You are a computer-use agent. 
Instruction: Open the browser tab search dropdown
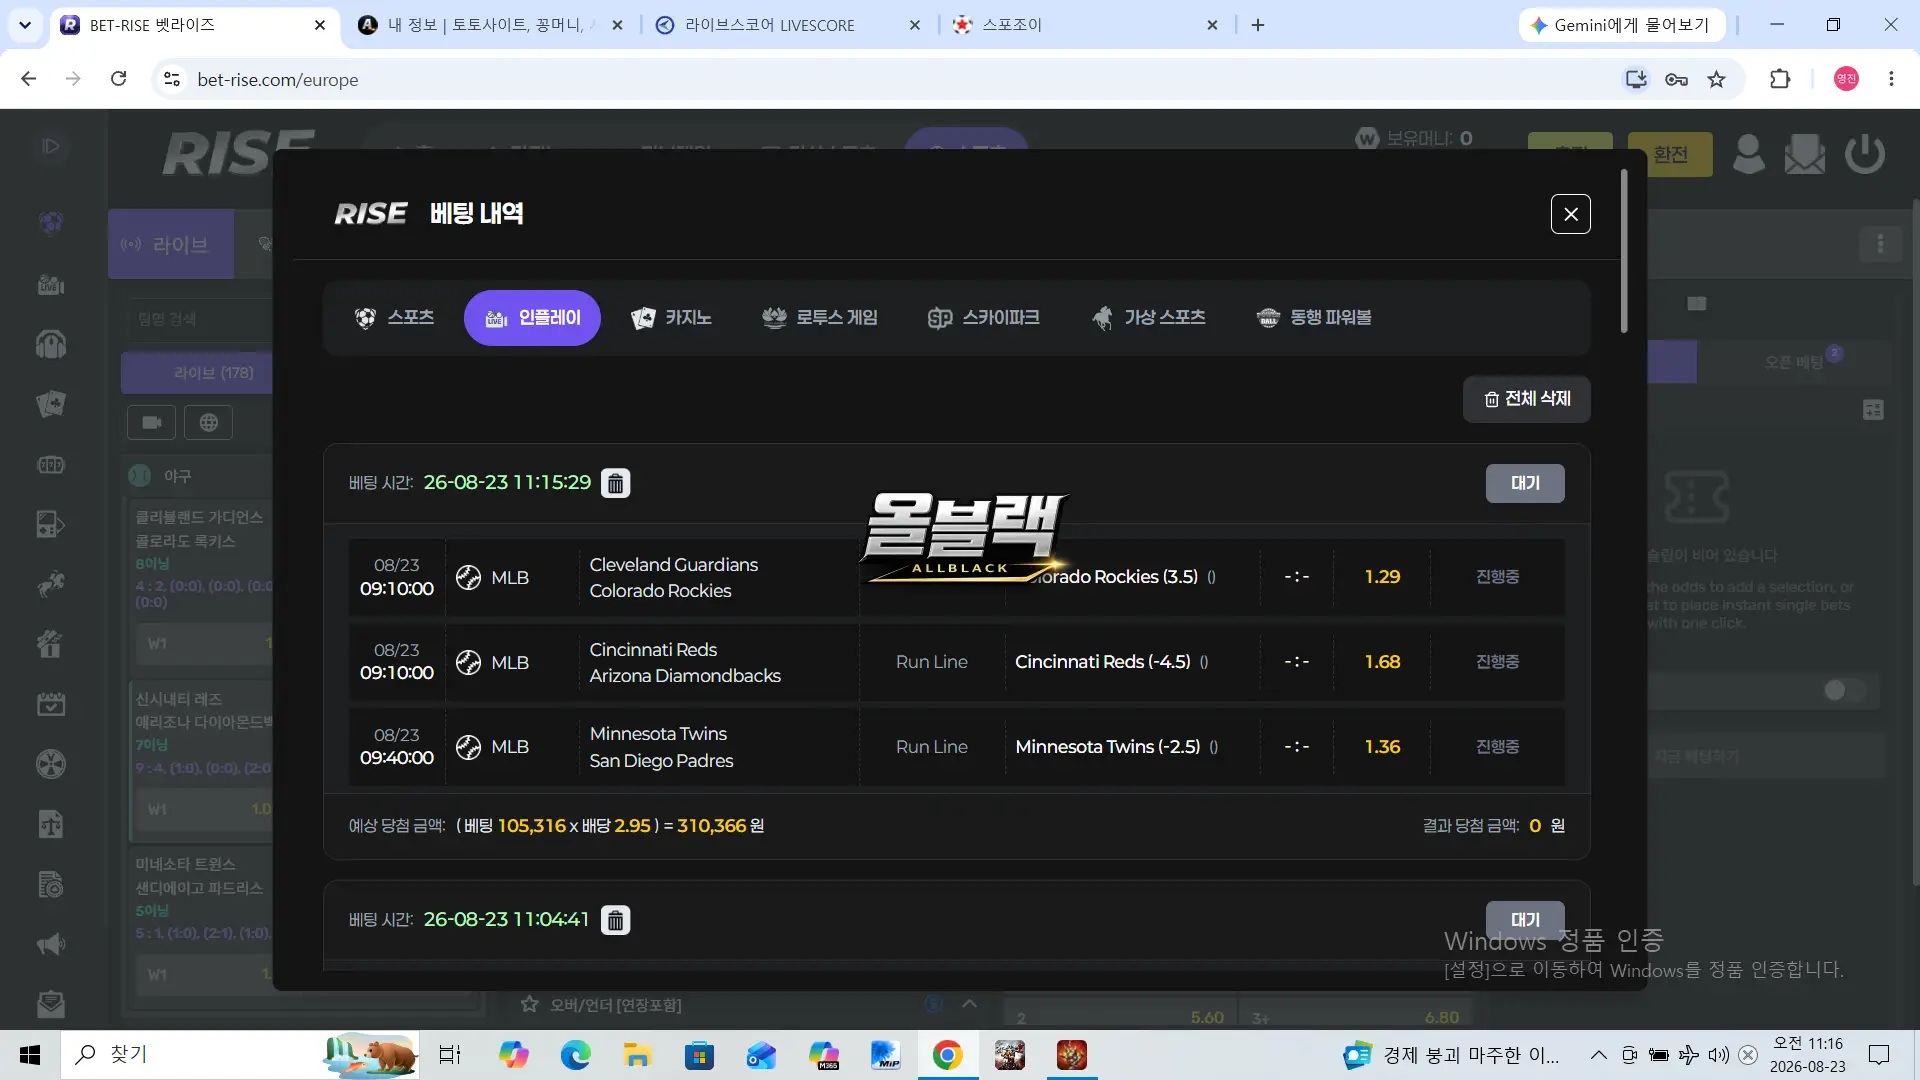point(25,25)
